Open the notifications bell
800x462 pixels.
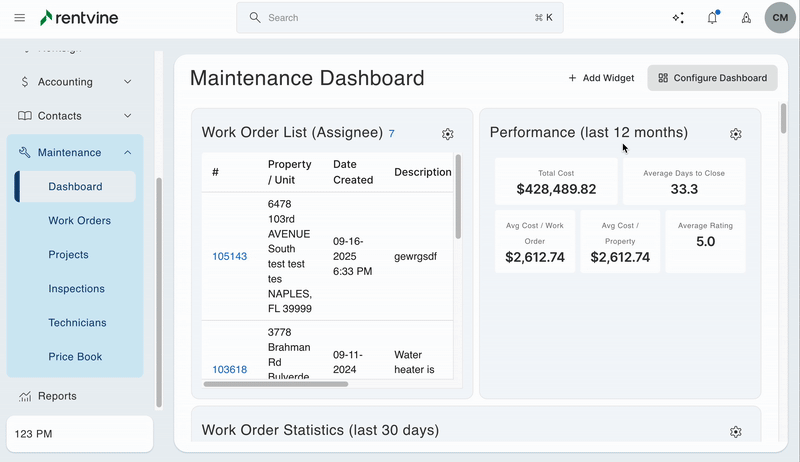(x=712, y=18)
